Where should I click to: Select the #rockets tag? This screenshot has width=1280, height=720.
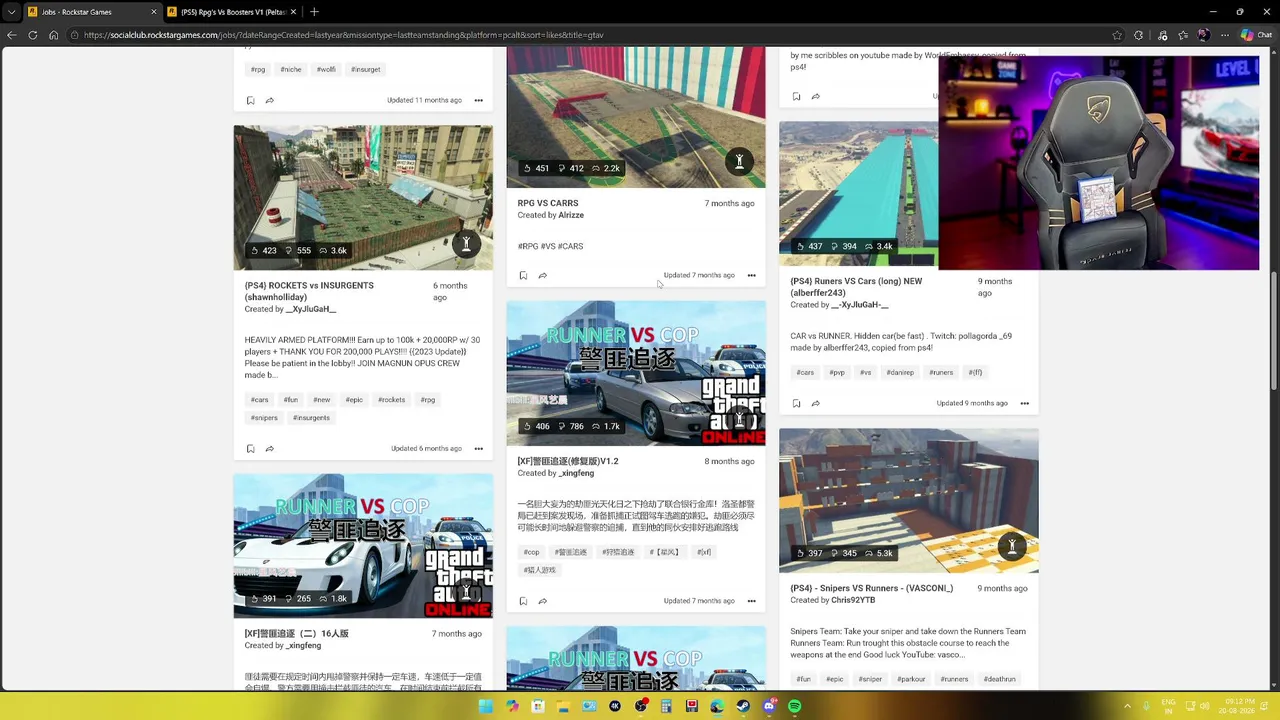coord(392,400)
